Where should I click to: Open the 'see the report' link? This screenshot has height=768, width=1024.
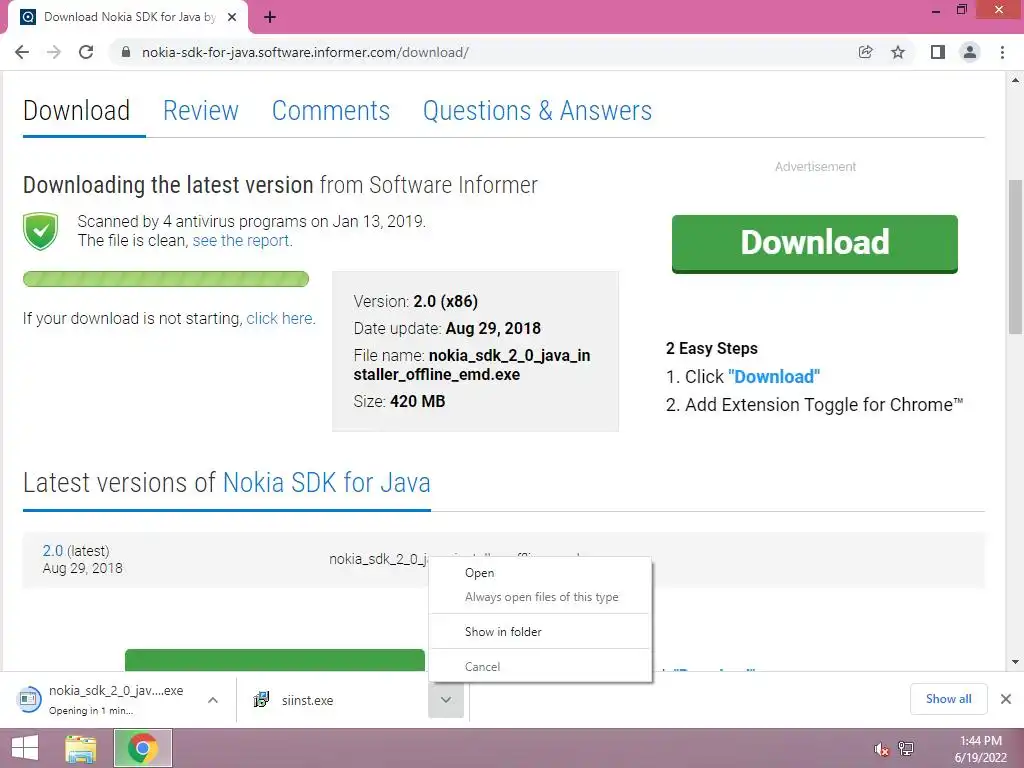pos(240,240)
